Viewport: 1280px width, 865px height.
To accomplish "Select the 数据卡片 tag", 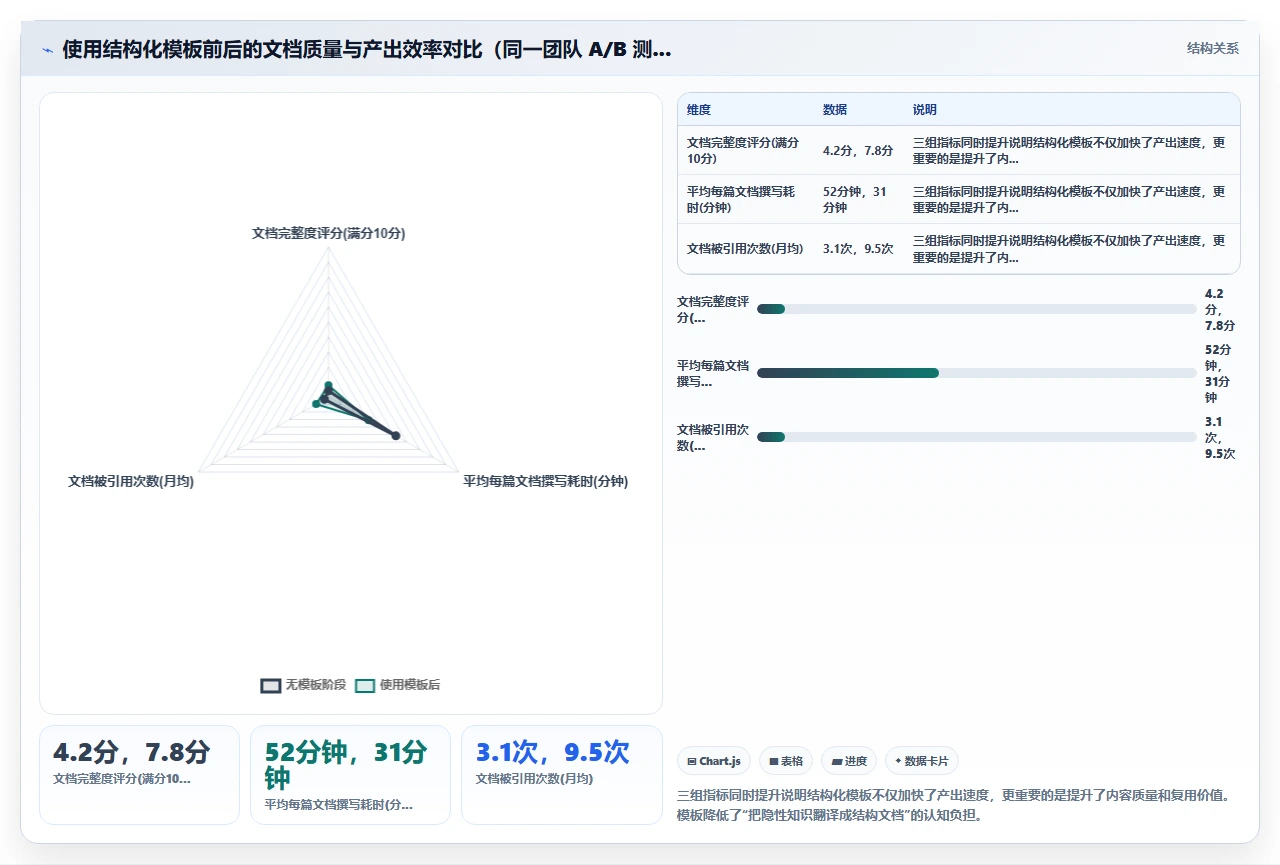I will (x=922, y=761).
